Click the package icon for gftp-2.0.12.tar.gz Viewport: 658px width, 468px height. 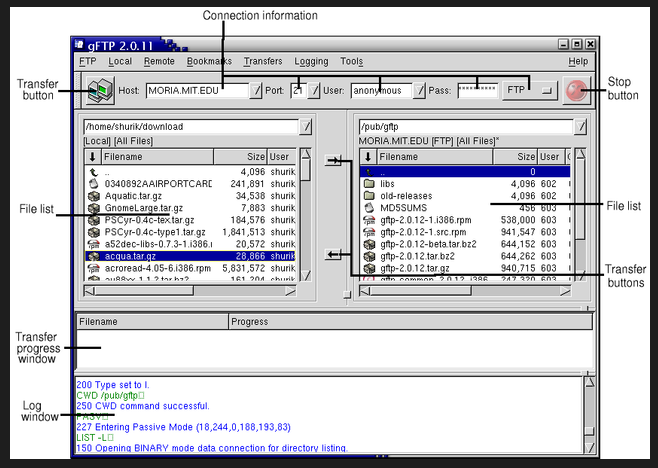click(369, 268)
